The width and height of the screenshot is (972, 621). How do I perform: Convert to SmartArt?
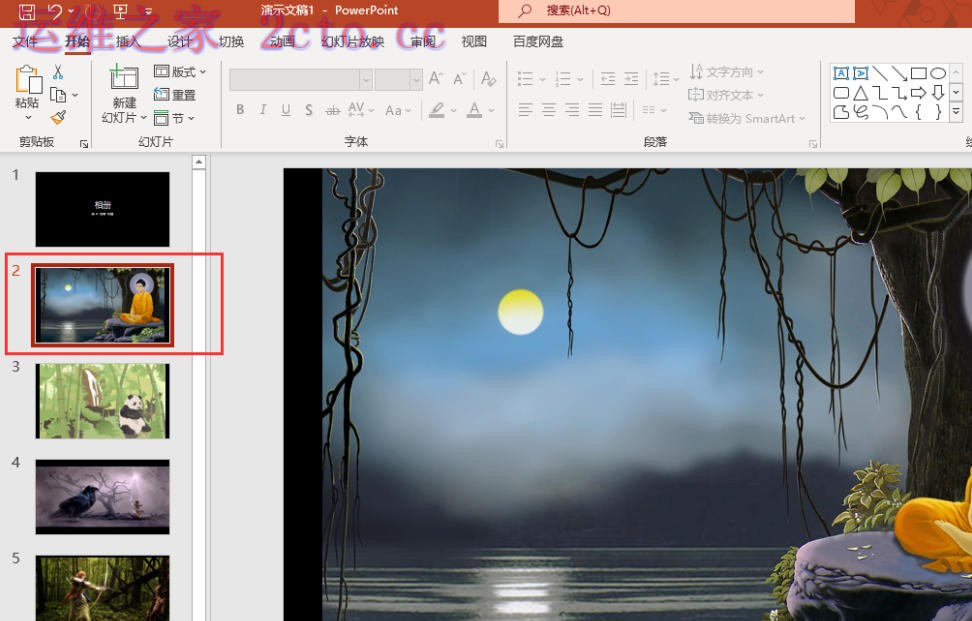[x=746, y=118]
